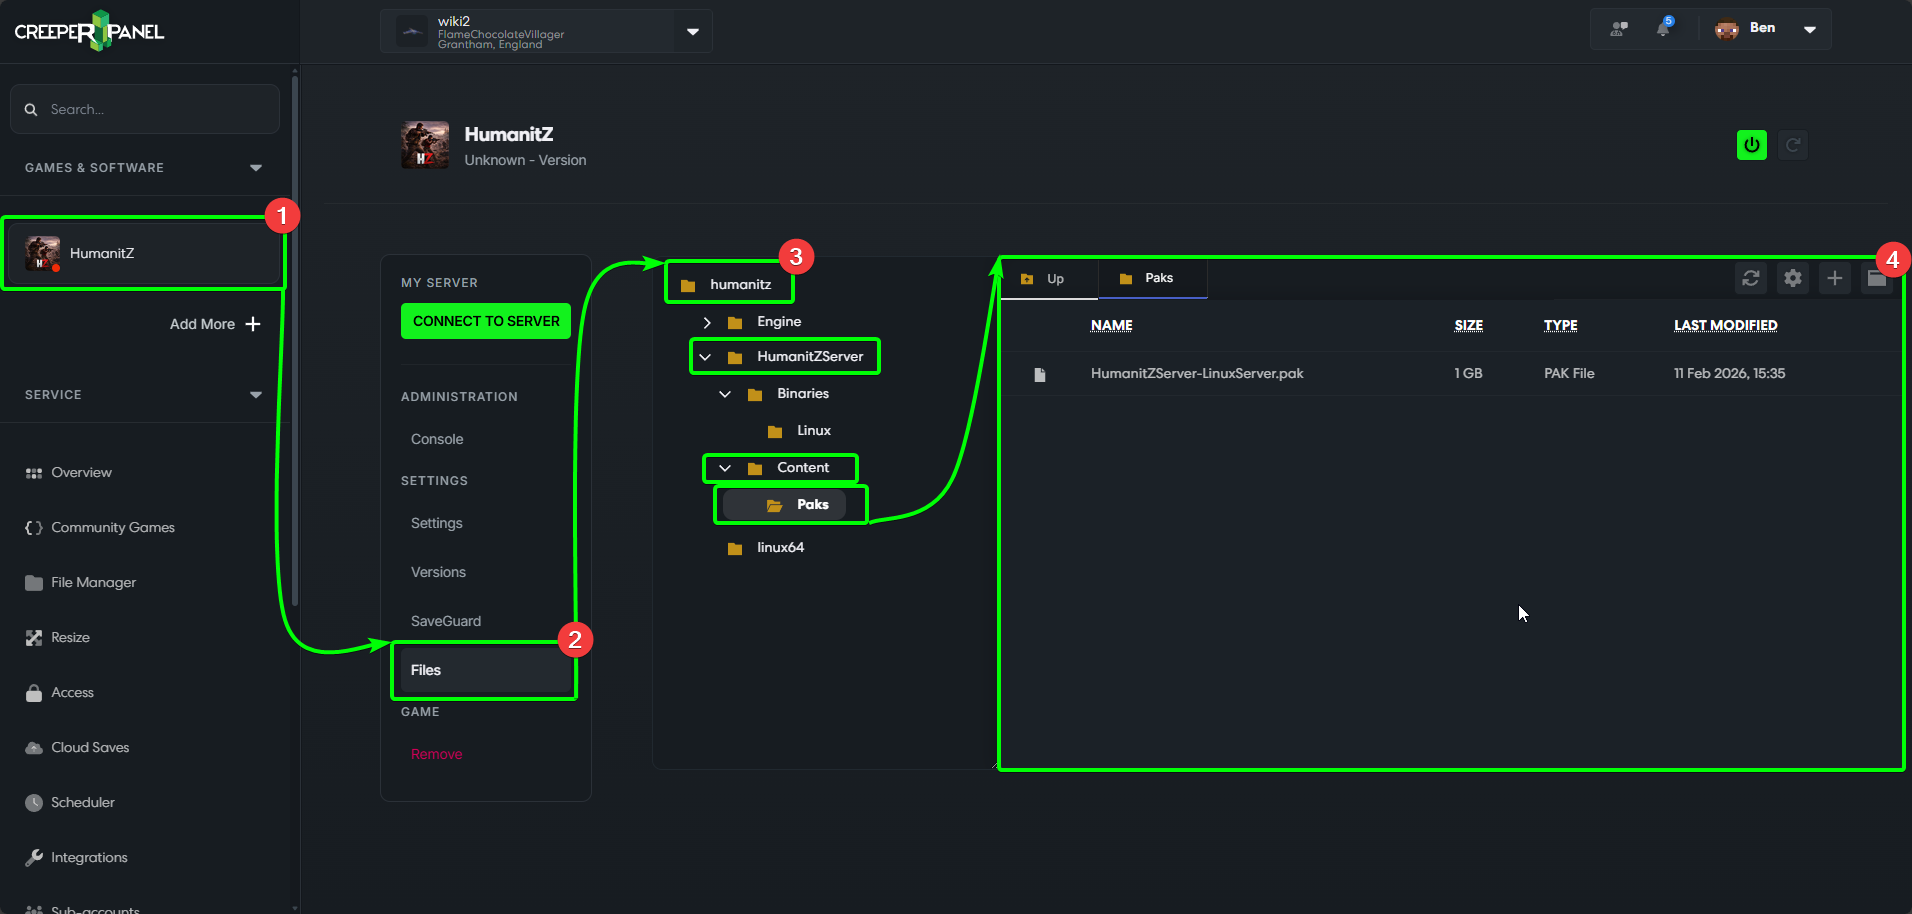Go up one folder level

tap(1044, 279)
